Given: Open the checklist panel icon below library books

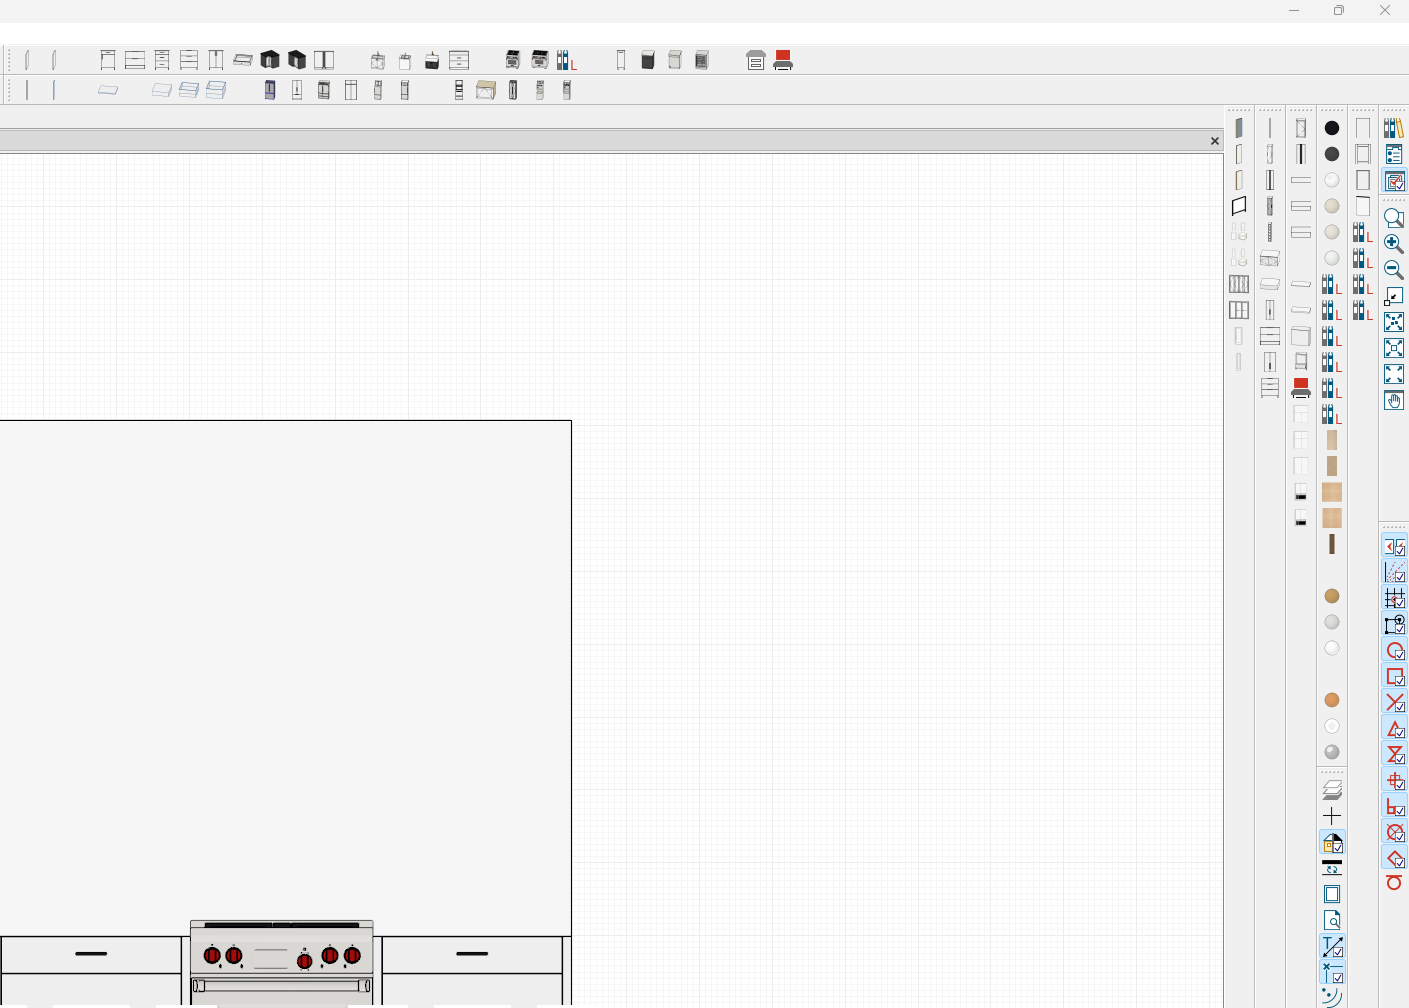Looking at the screenshot, I should 1393,155.
